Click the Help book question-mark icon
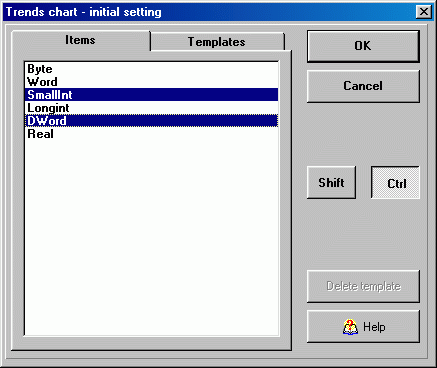 click(x=350, y=327)
